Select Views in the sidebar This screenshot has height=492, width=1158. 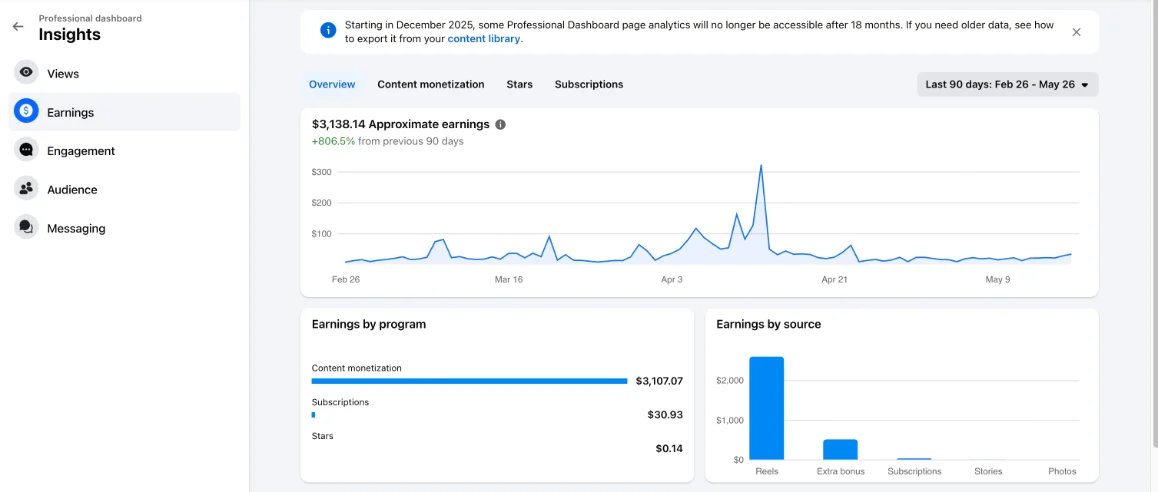click(124, 73)
